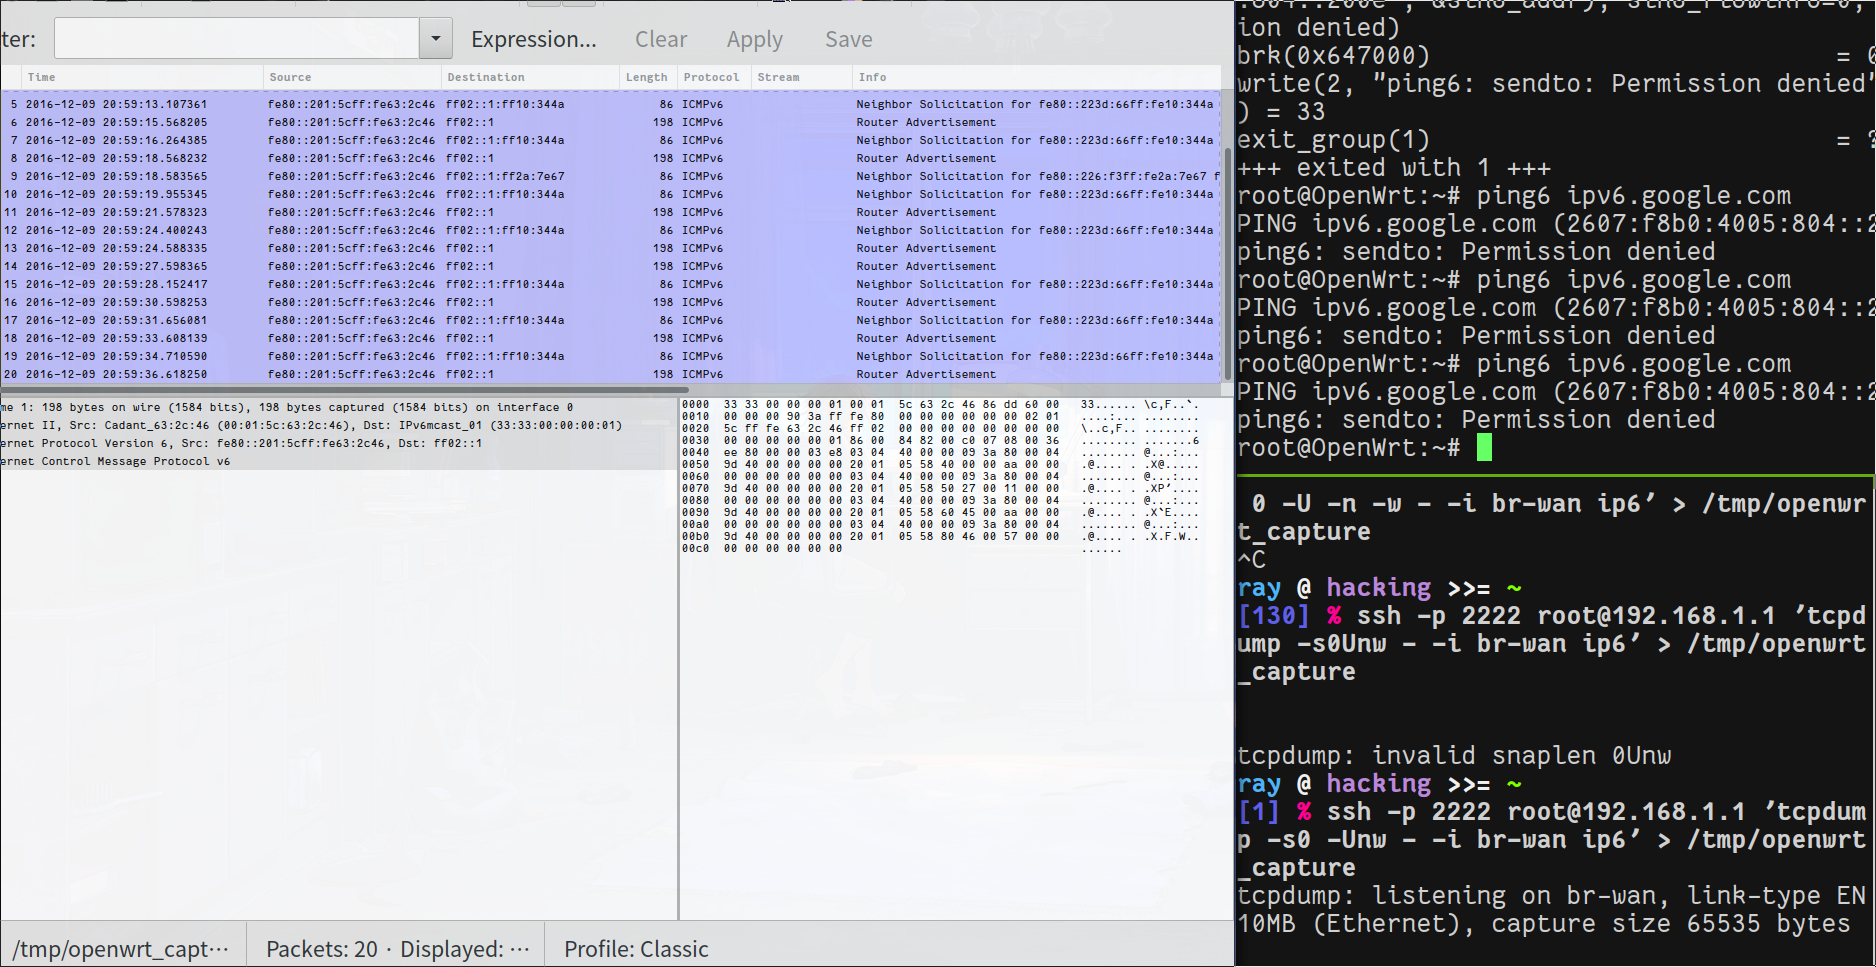Select packet 12 at 20:59:24.400243

pyautogui.click(x=610, y=230)
